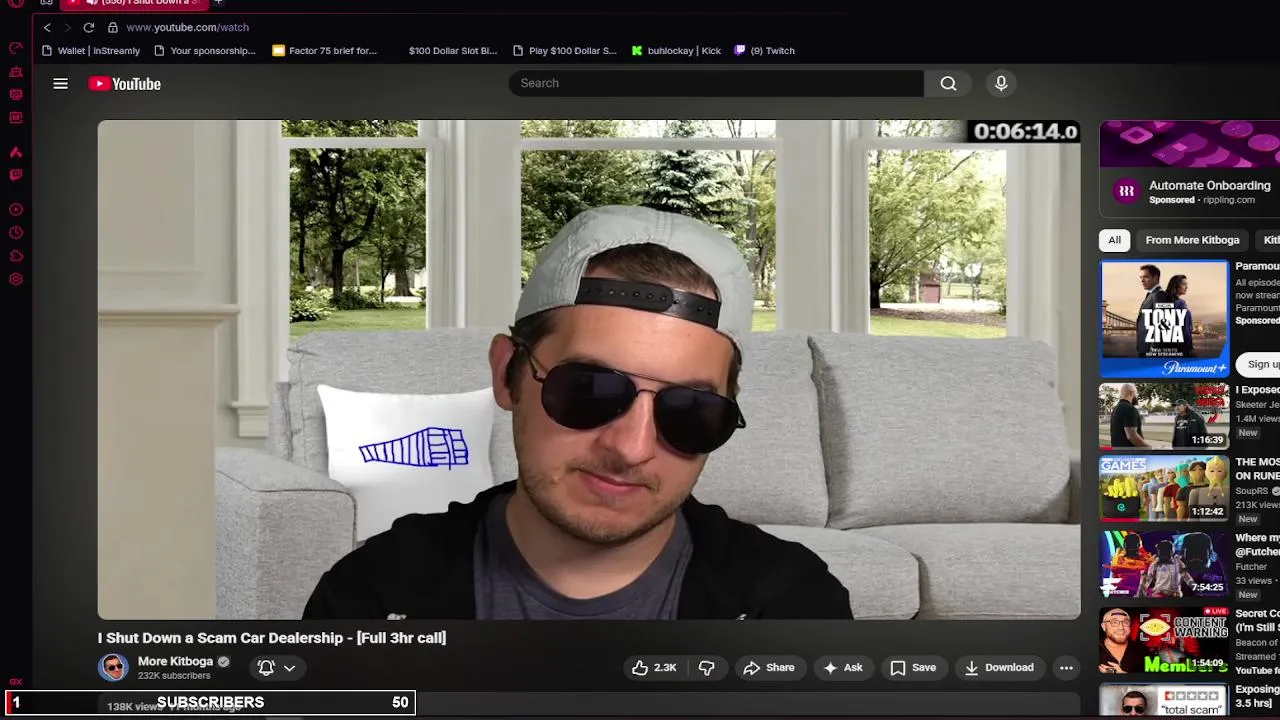Image resolution: width=1280 pixels, height=720 pixels.
Task: Select the 'From More Kitboga' filter chip
Action: click(x=1192, y=240)
